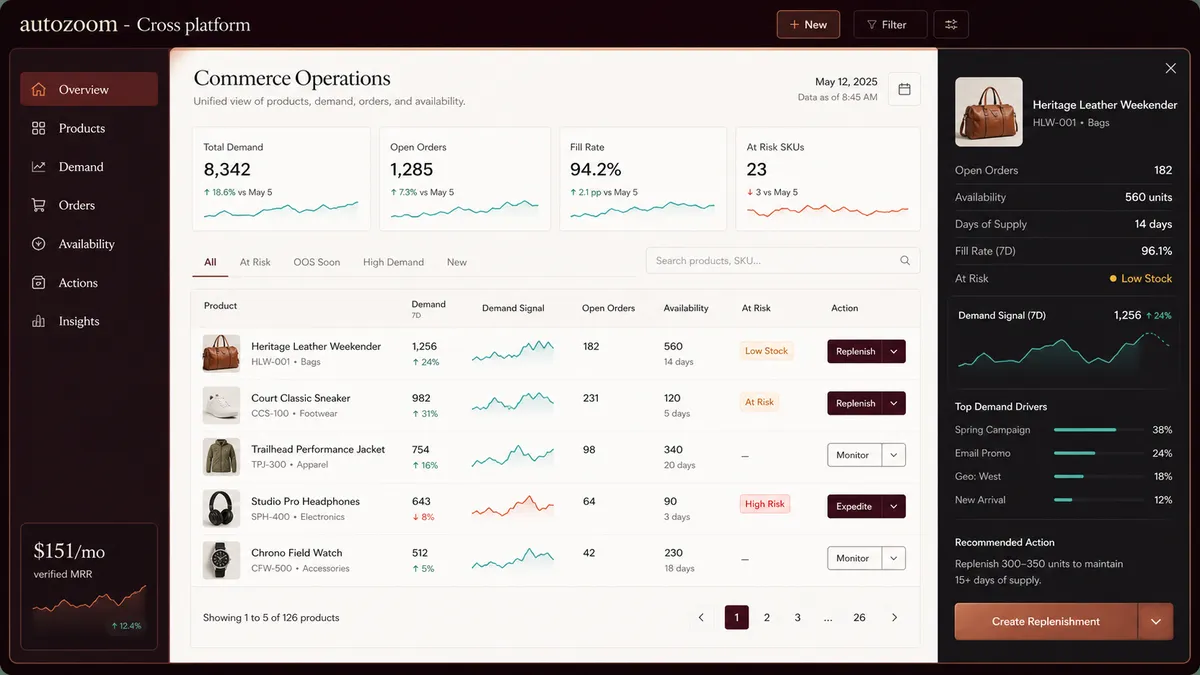
Task: Open Products in the sidebar menu
Action: click(89, 128)
